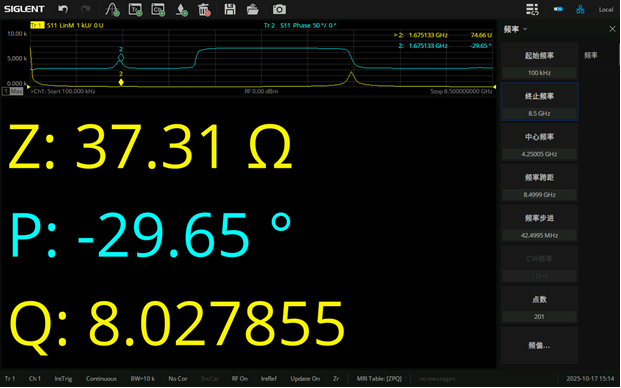
Task: Open the recall file folder icon
Action: click(x=252, y=10)
